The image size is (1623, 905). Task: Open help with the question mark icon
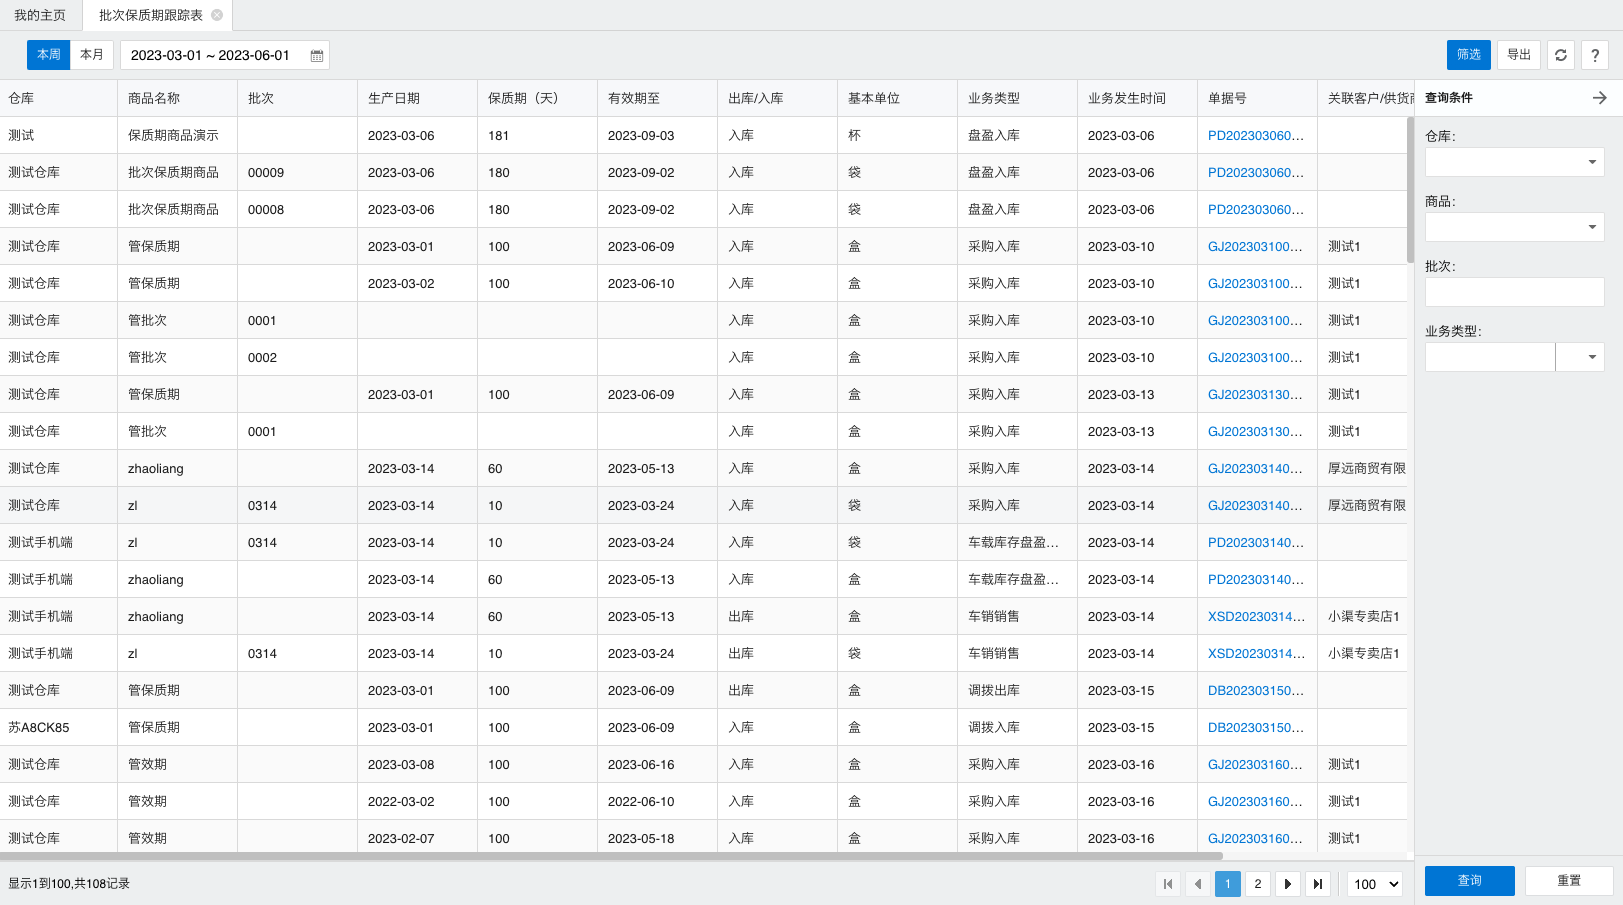pos(1595,55)
